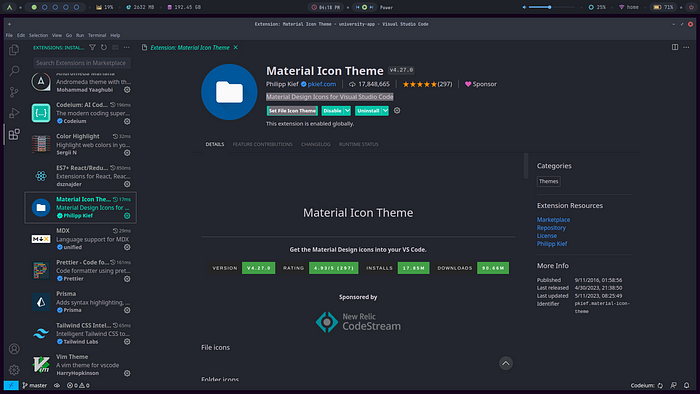Click the Search Extensions in Marketplace field
Viewport: 700px width, 394px height.
pos(82,63)
